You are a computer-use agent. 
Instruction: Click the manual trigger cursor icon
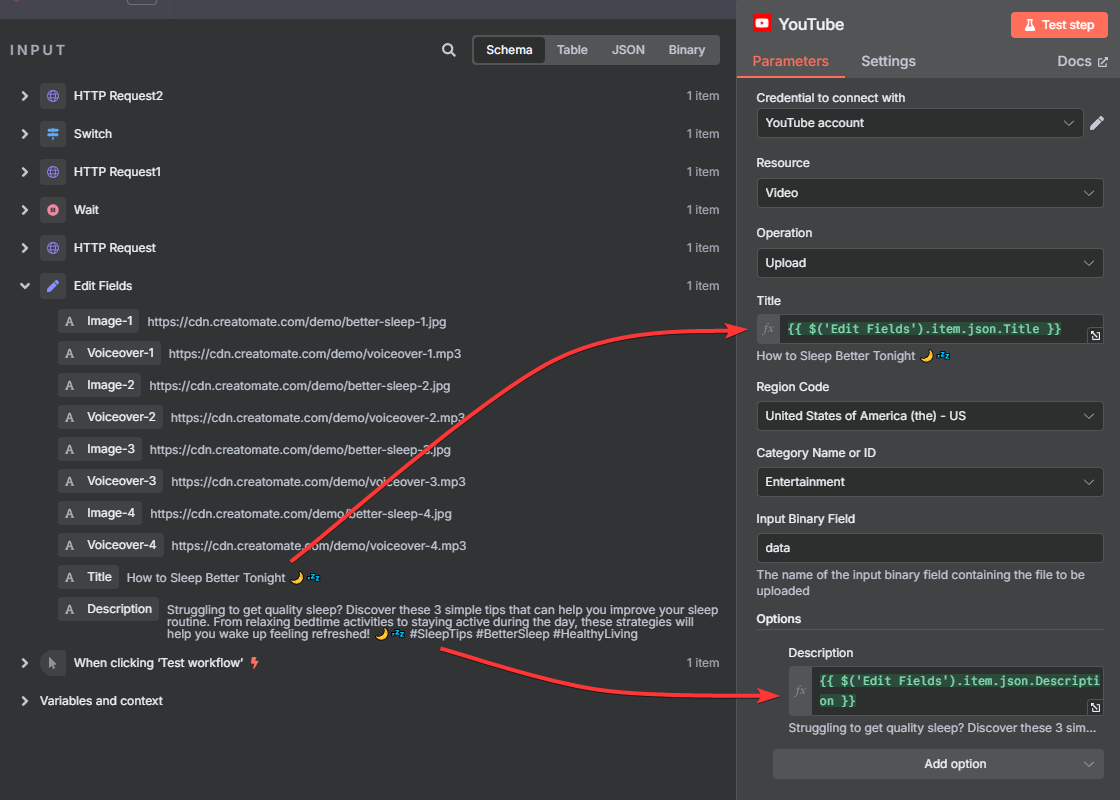pyautogui.click(x=53, y=663)
